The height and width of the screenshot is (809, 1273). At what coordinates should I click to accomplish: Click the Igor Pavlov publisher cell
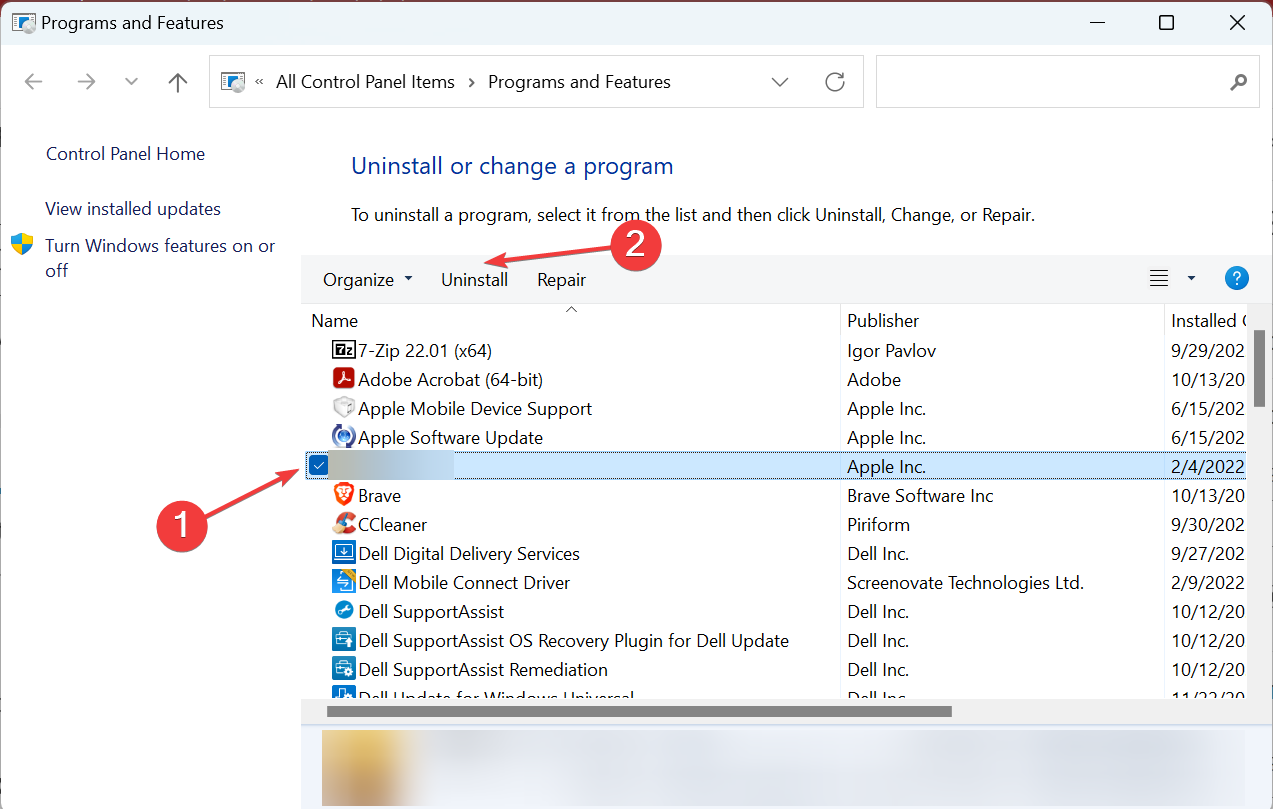(x=892, y=350)
